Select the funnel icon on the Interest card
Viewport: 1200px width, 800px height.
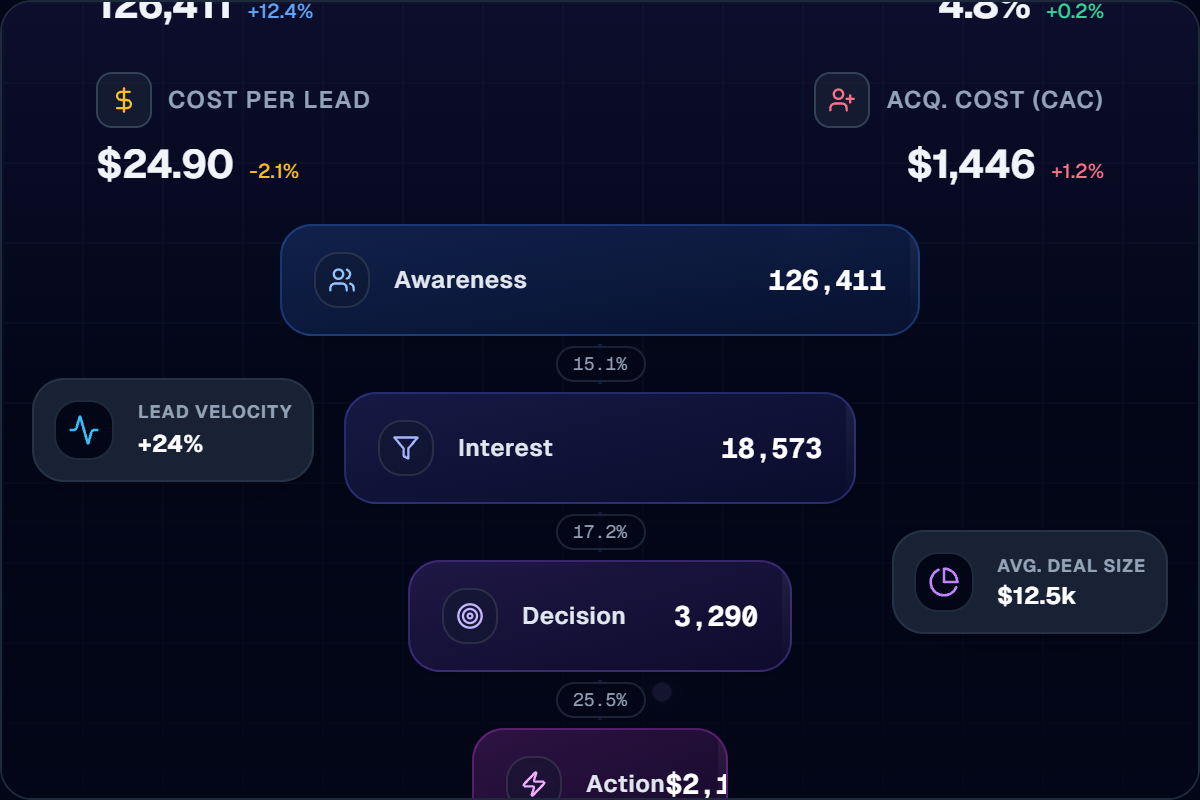(405, 448)
